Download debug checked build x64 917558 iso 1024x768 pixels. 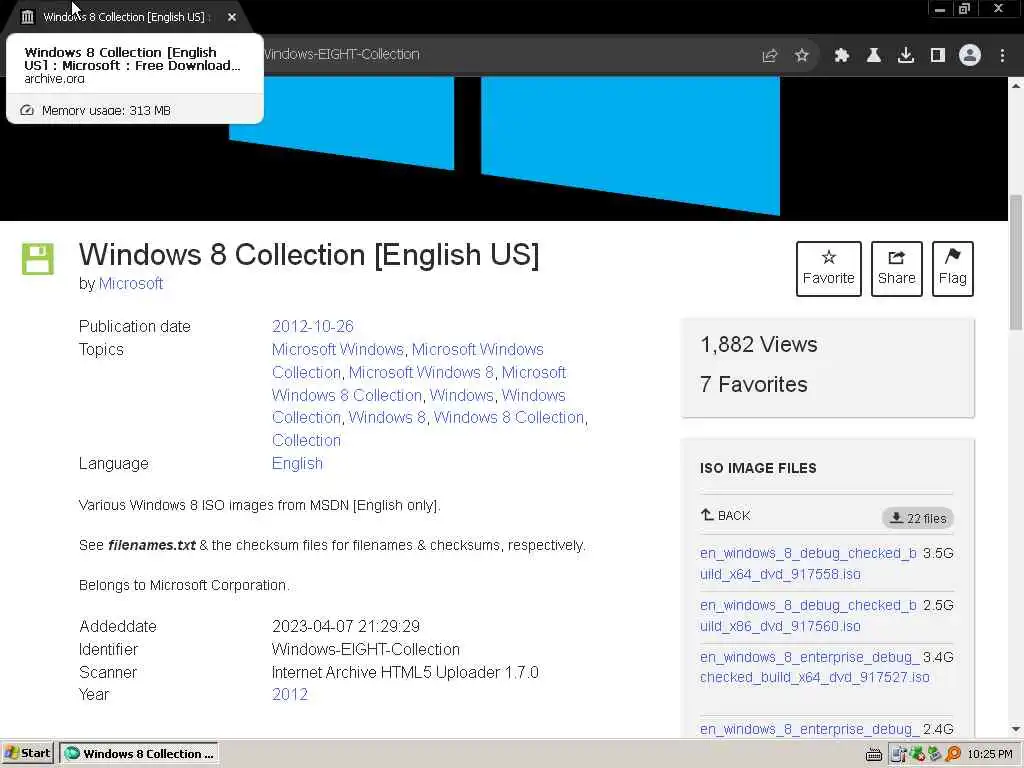pos(808,564)
